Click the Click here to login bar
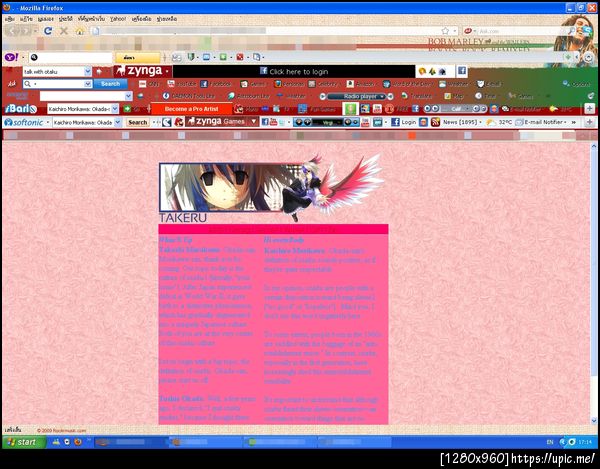 click(294, 71)
